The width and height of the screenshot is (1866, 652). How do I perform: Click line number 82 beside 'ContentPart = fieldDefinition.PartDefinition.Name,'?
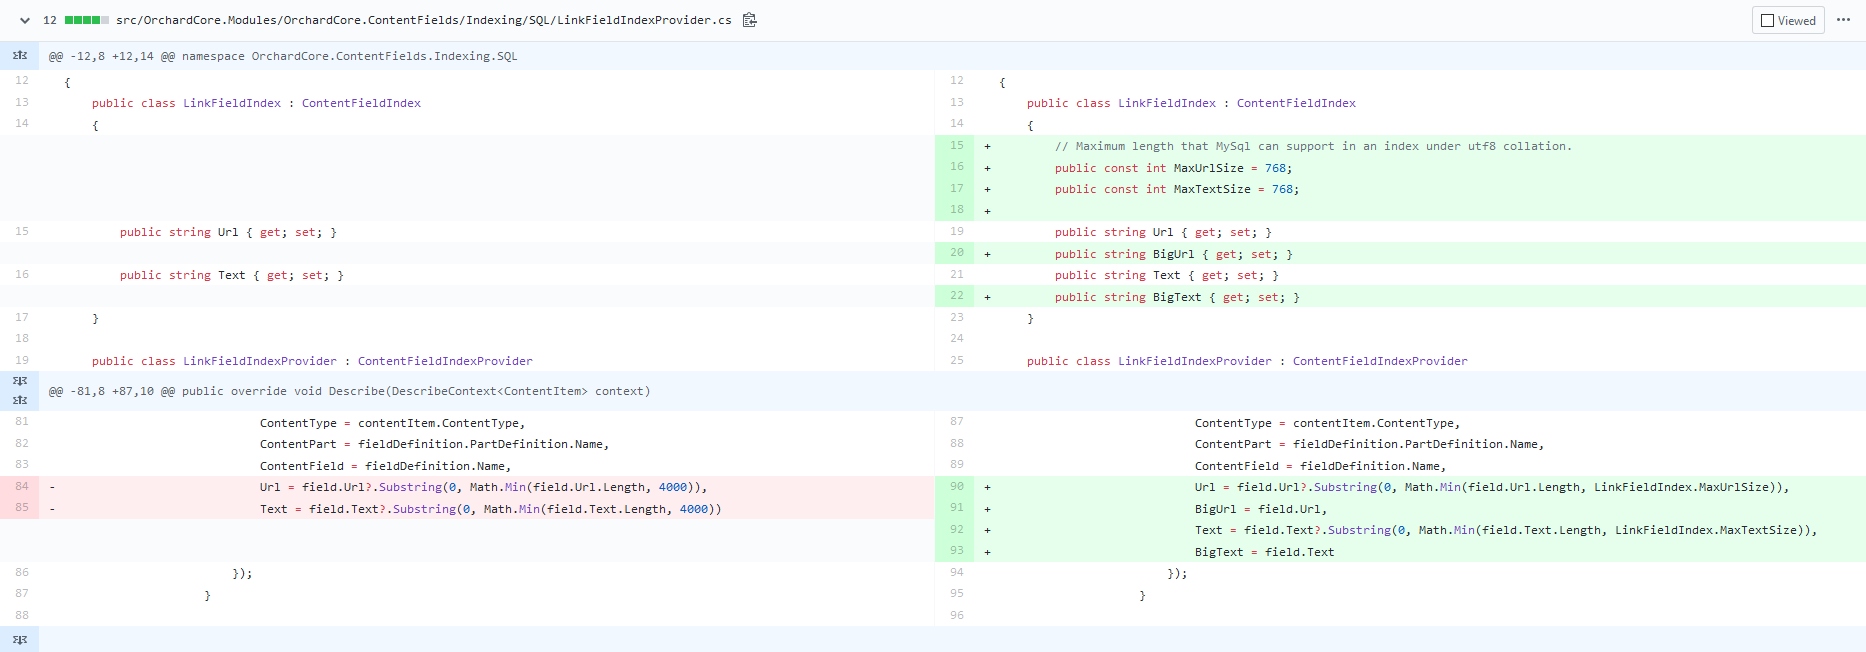21,443
